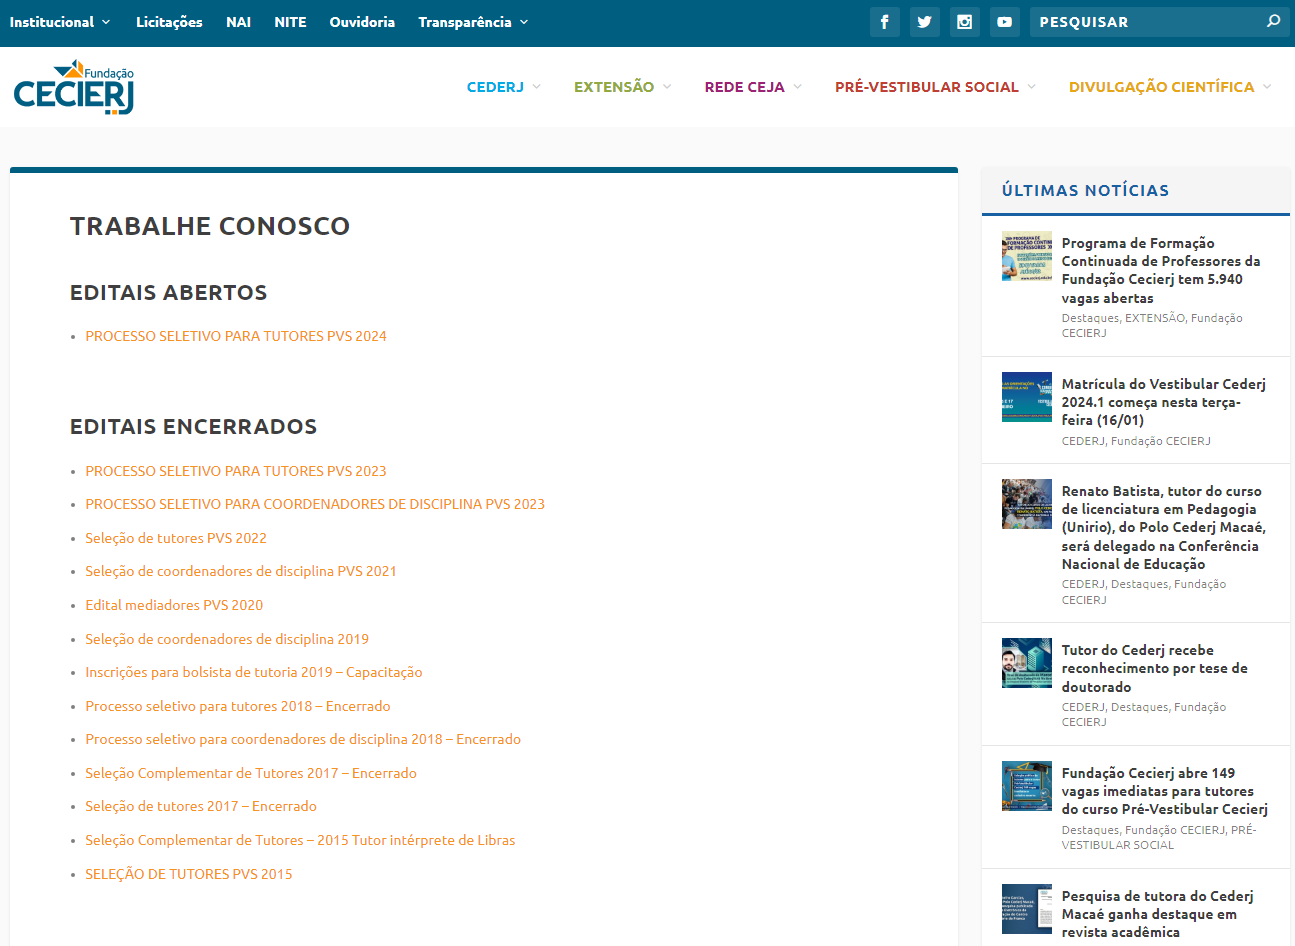This screenshot has width=1295, height=946.
Task: Expand the CEDERJ navigation dropdown
Action: click(504, 87)
